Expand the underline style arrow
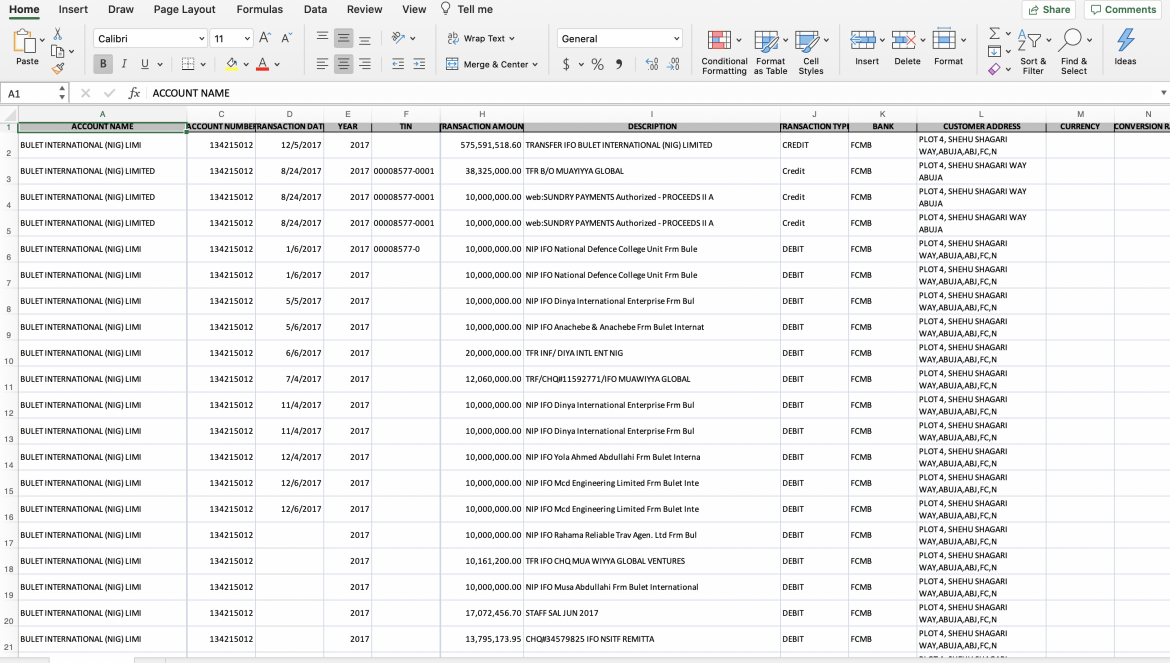Image resolution: width=1170 pixels, height=663 pixels. click(x=160, y=65)
